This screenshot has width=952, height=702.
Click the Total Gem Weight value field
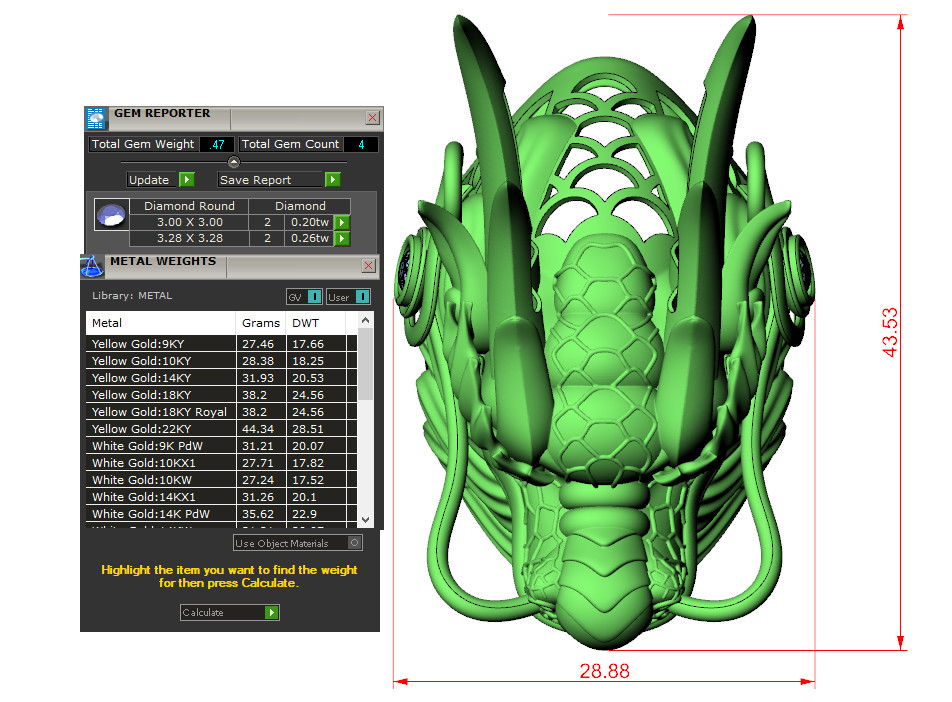(216, 145)
